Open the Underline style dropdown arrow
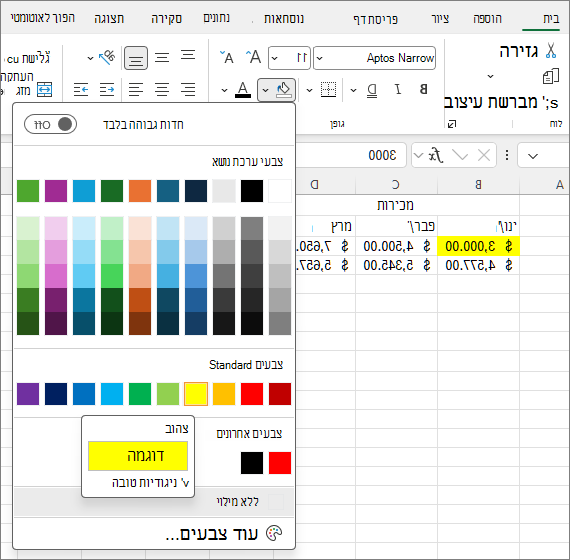The image size is (570, 560). [353, 90]
